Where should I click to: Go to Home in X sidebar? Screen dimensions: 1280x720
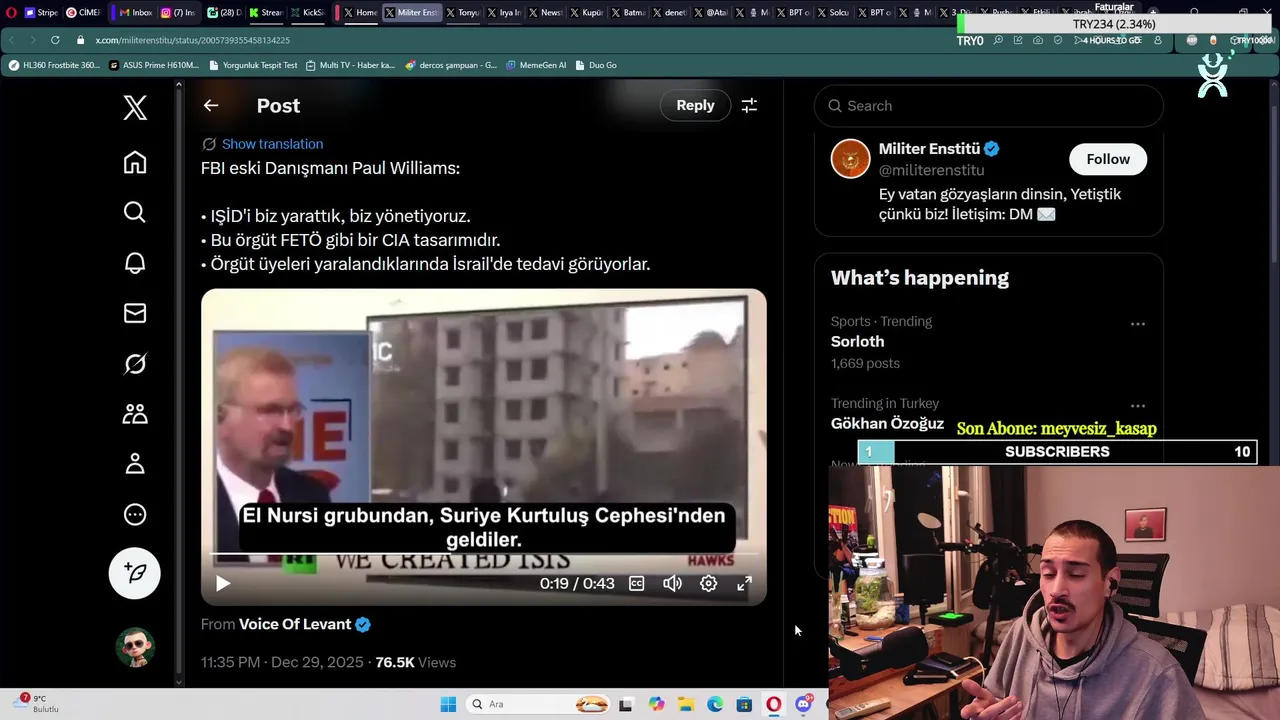135,162
